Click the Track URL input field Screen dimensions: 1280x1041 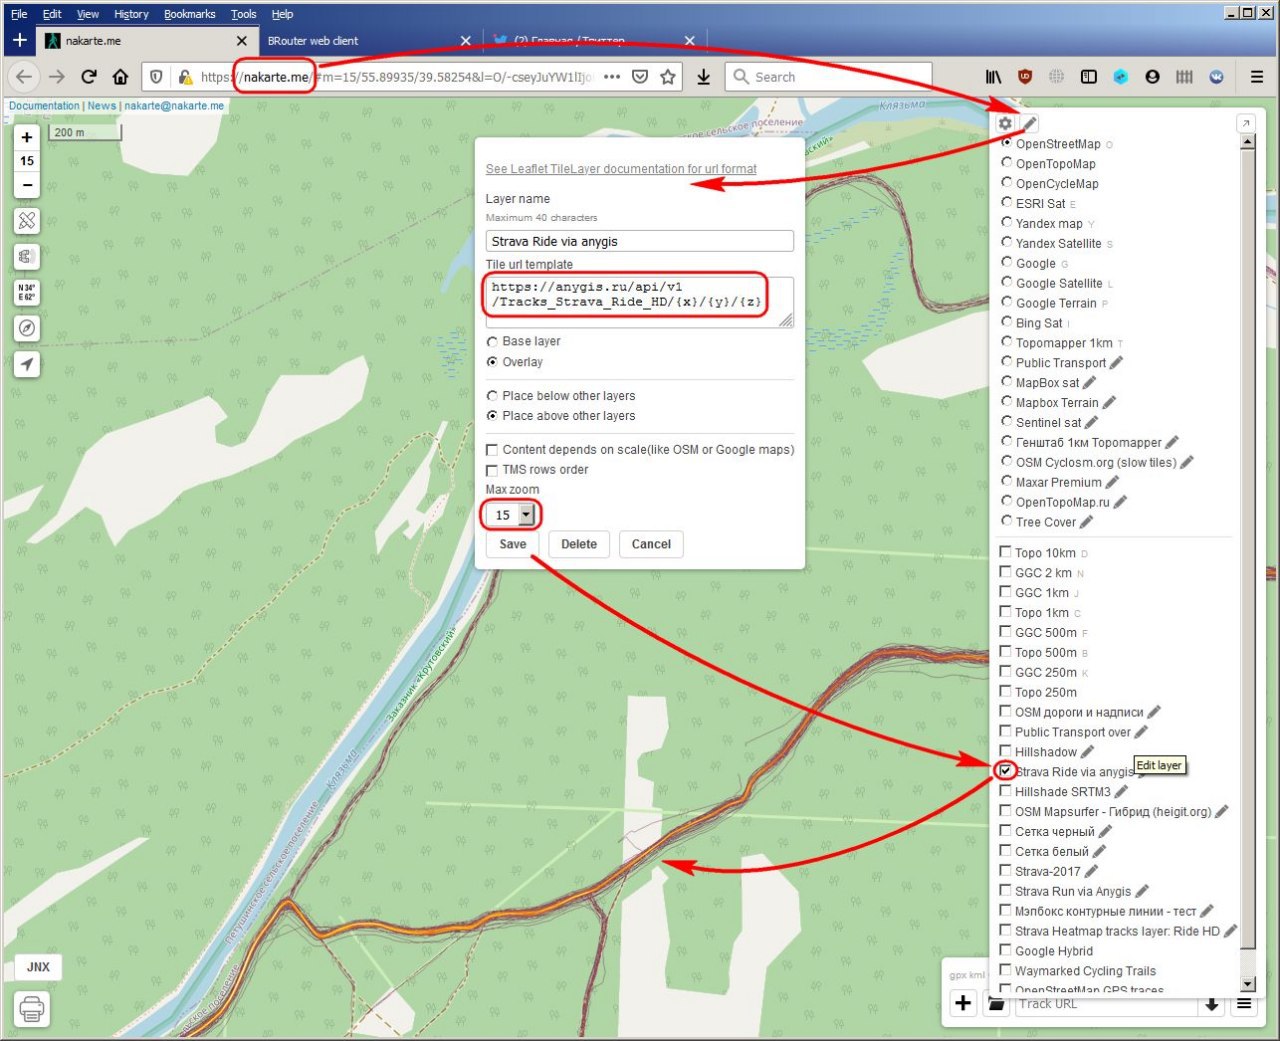(x=1107, y=1004)
